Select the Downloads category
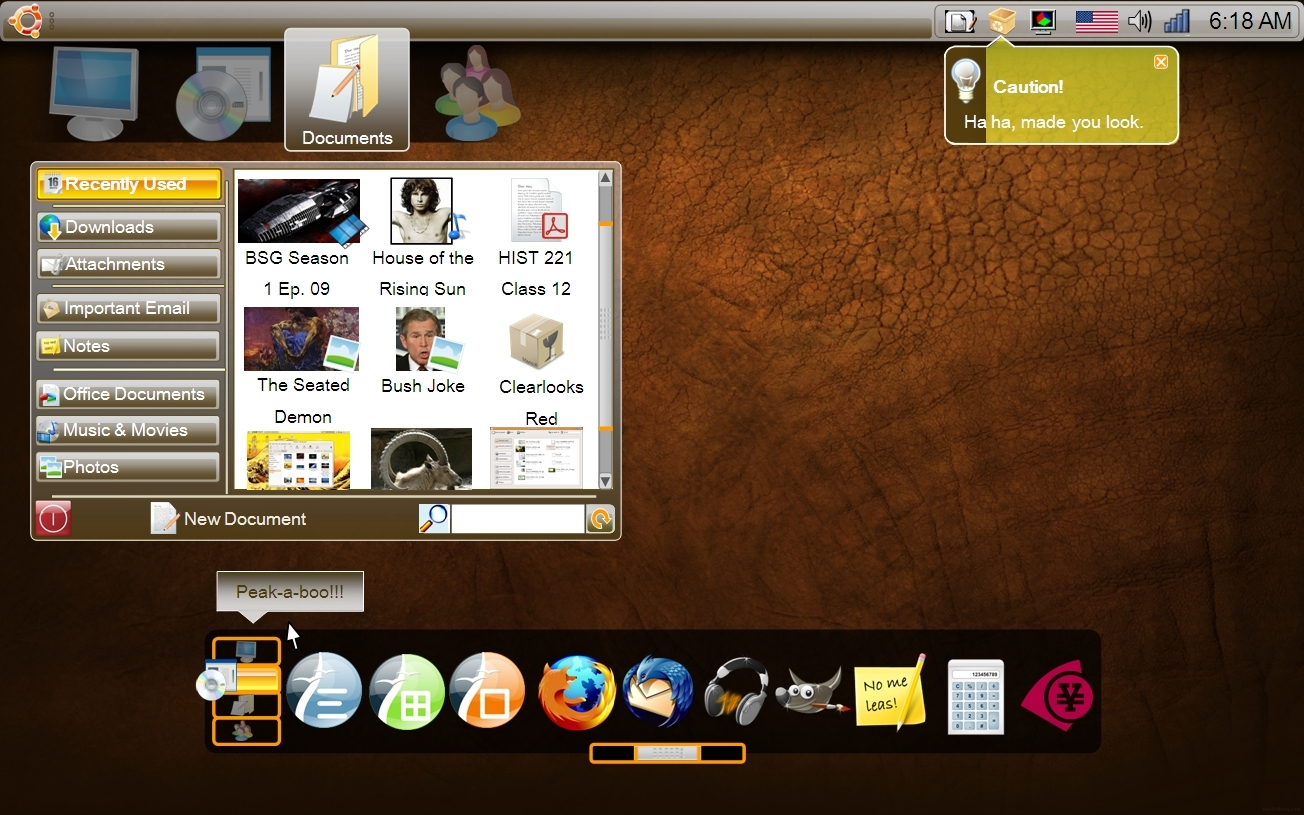Viewport: 1304px width, 815px height. [128, 227]
